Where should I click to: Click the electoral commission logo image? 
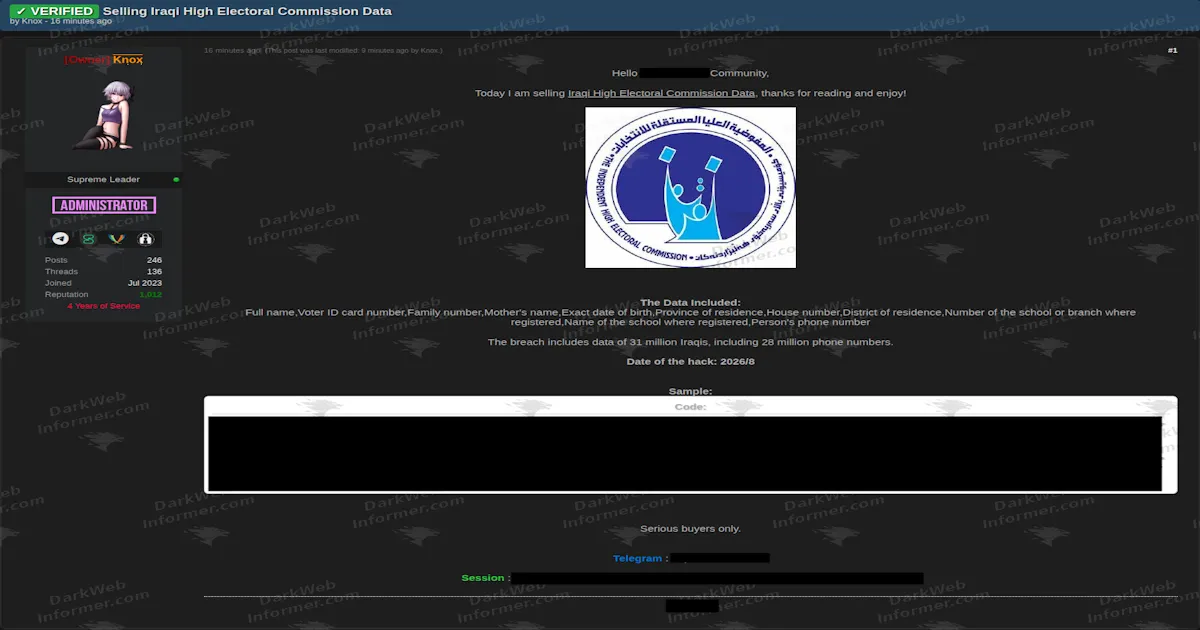pos(690,187)
